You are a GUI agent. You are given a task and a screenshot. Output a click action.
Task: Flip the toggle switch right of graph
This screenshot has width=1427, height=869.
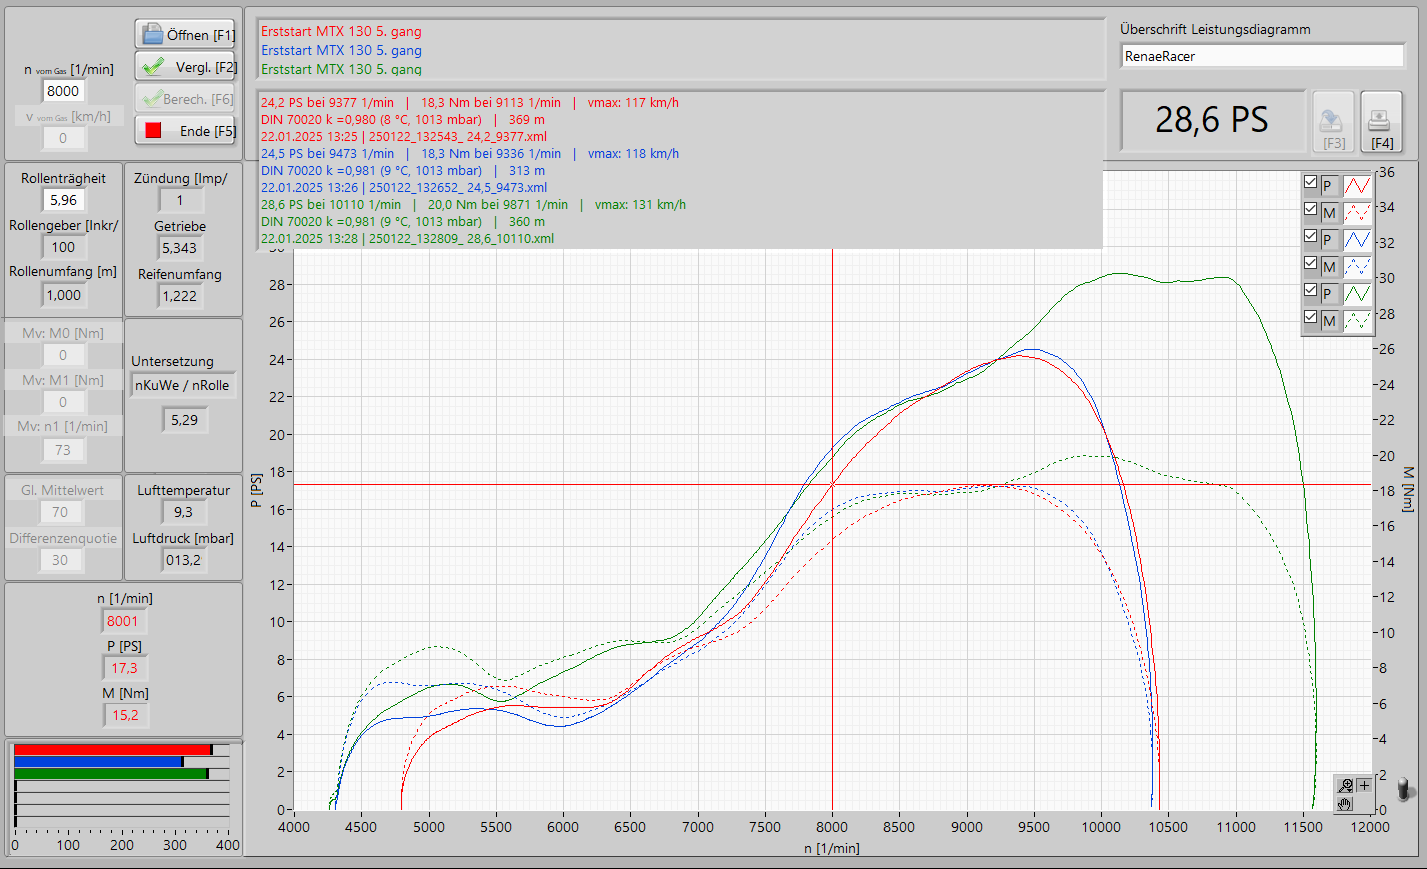pyautogui.click(x=1404, y=789)
